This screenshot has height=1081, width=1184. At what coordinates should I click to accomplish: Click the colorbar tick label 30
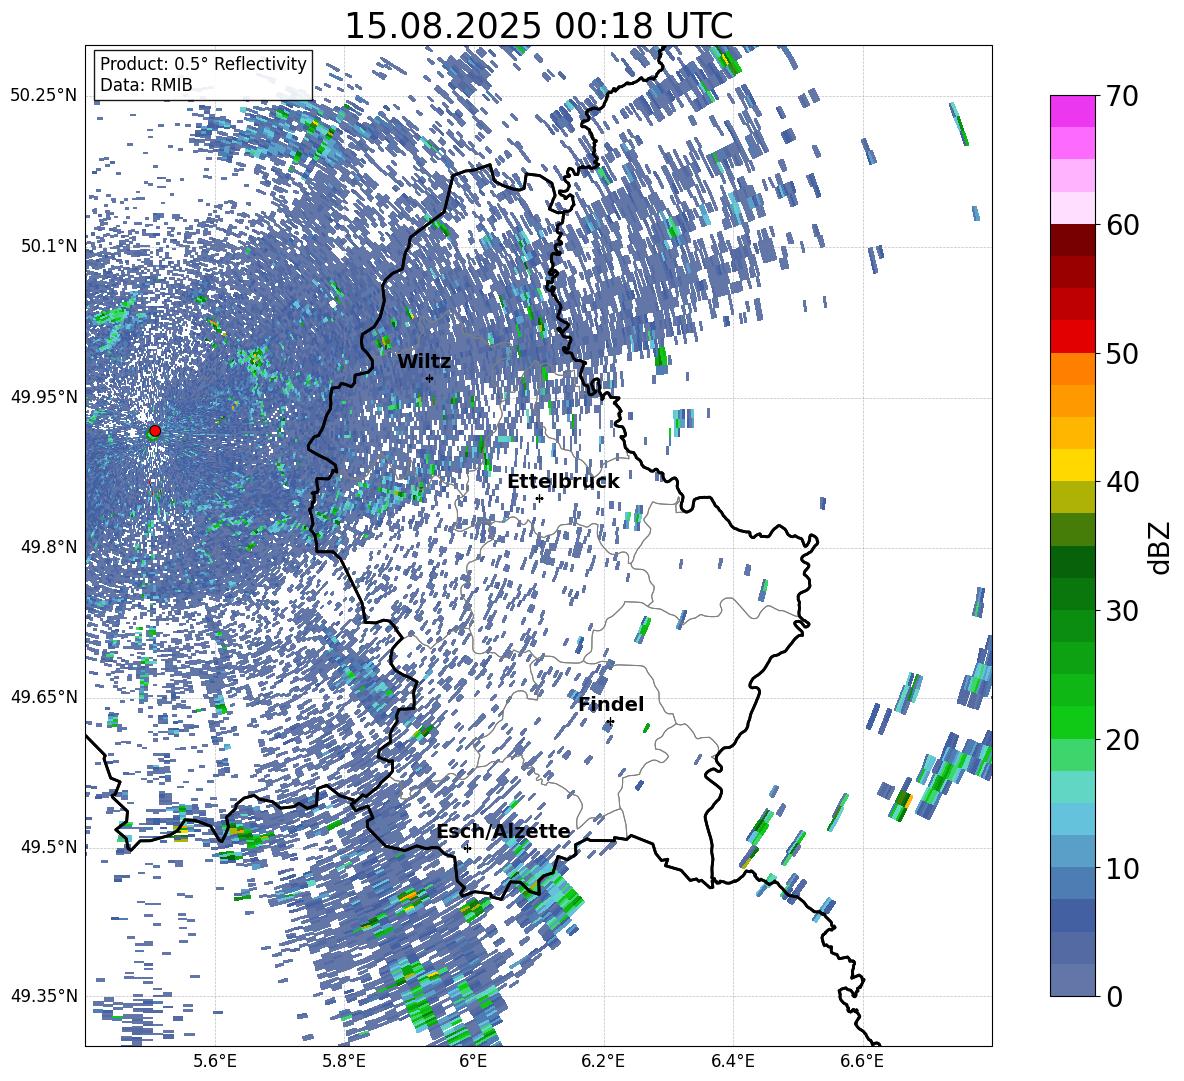1122,611
